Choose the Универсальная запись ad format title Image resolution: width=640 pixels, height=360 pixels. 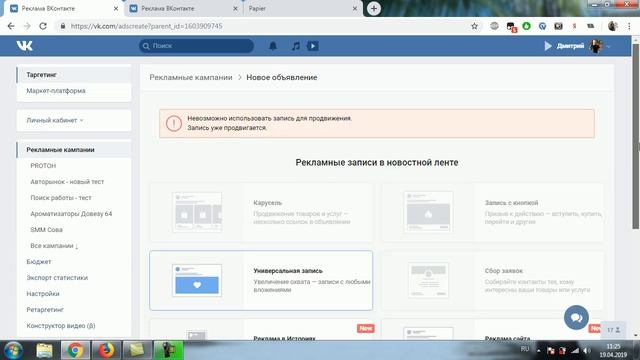(x=288, y=271)
